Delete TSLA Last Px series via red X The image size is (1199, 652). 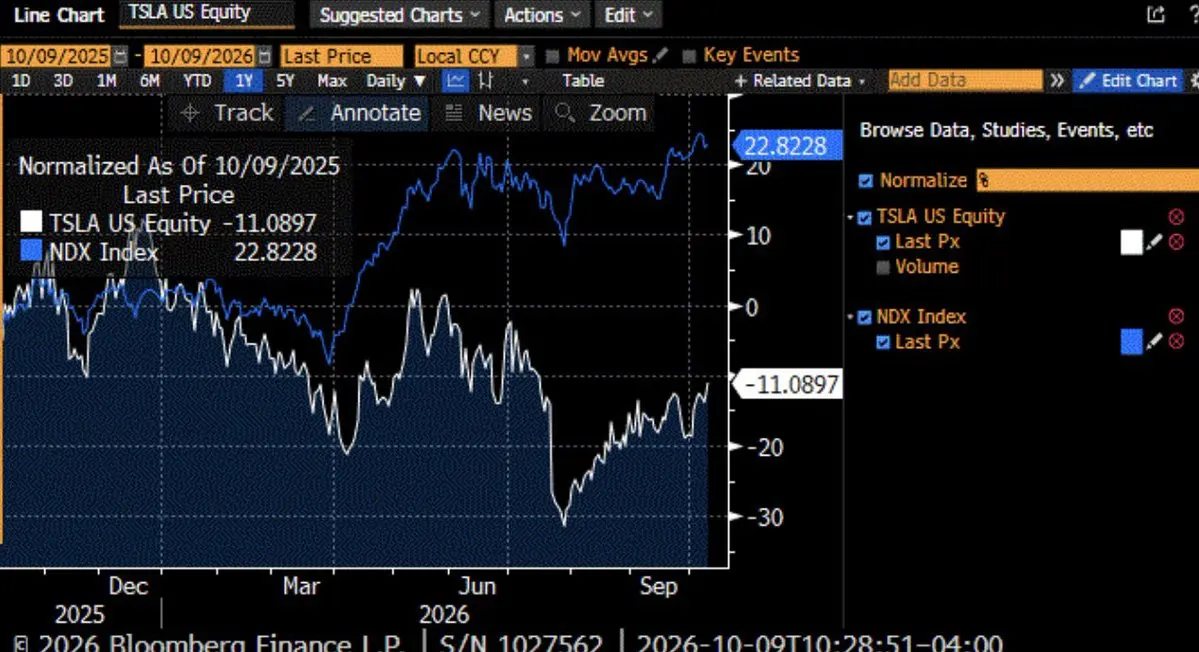(x=1176, y=242)
